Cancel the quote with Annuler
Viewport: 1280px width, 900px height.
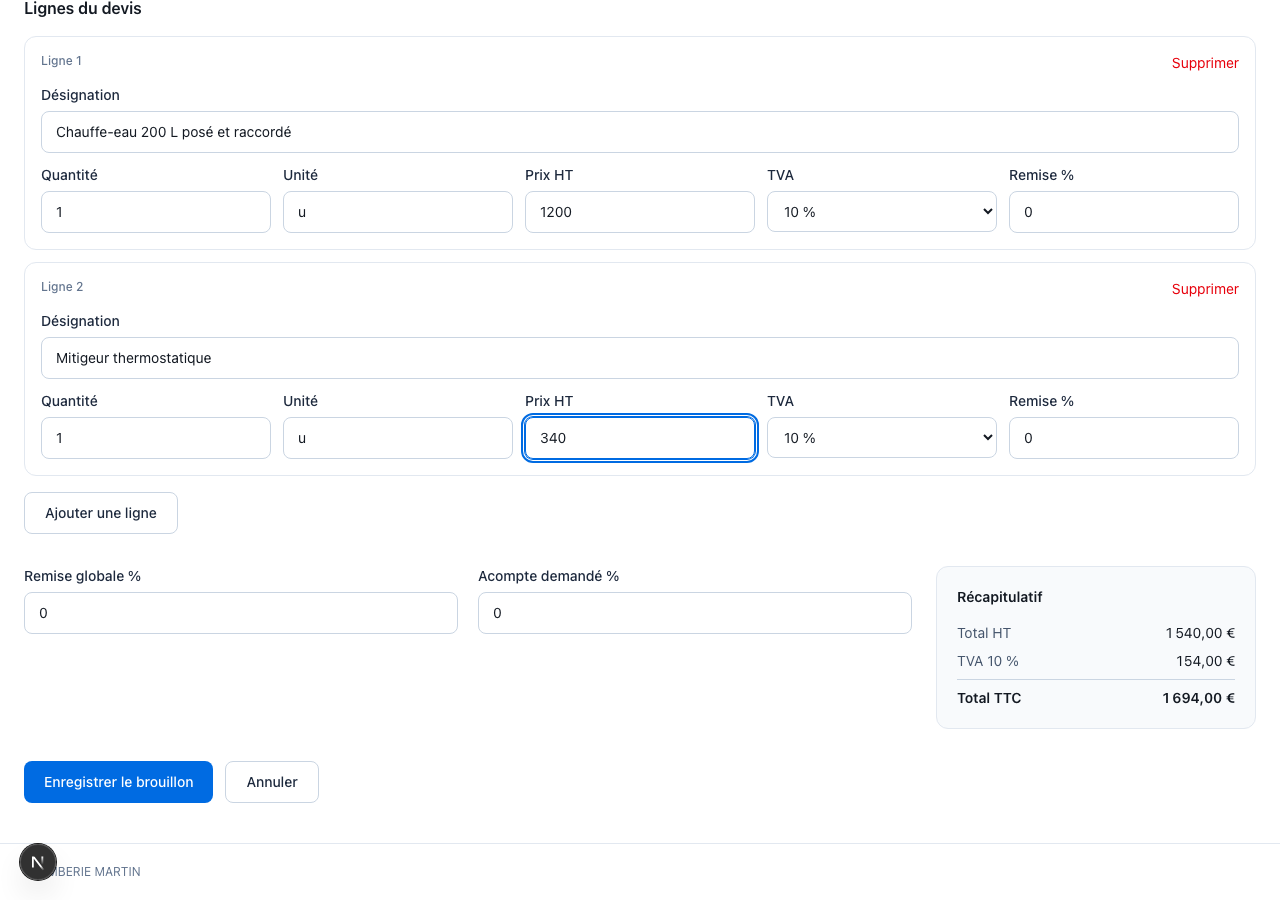(x=272, y=782)
